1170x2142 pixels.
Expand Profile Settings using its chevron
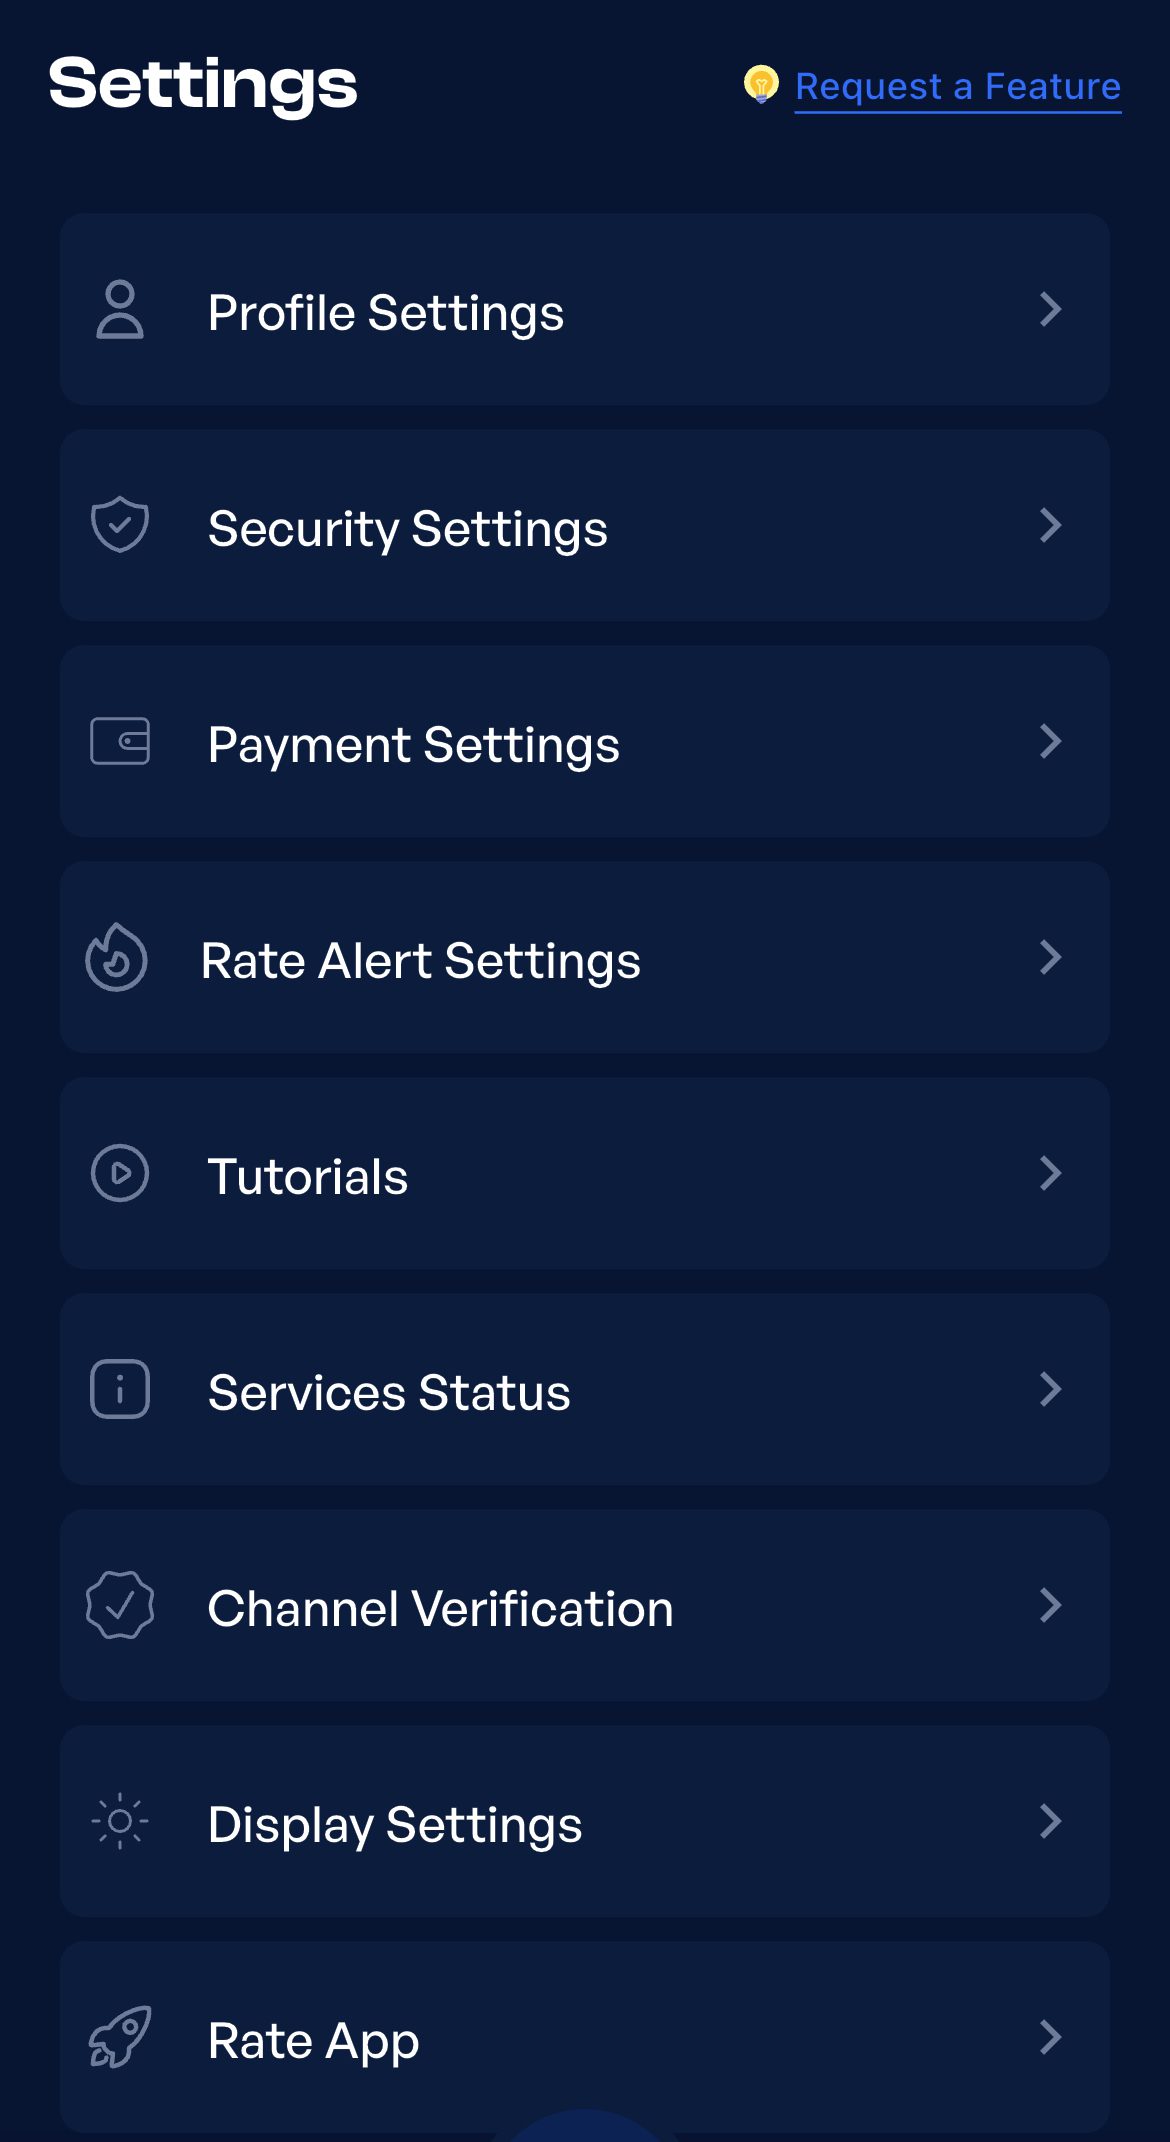1050,309
